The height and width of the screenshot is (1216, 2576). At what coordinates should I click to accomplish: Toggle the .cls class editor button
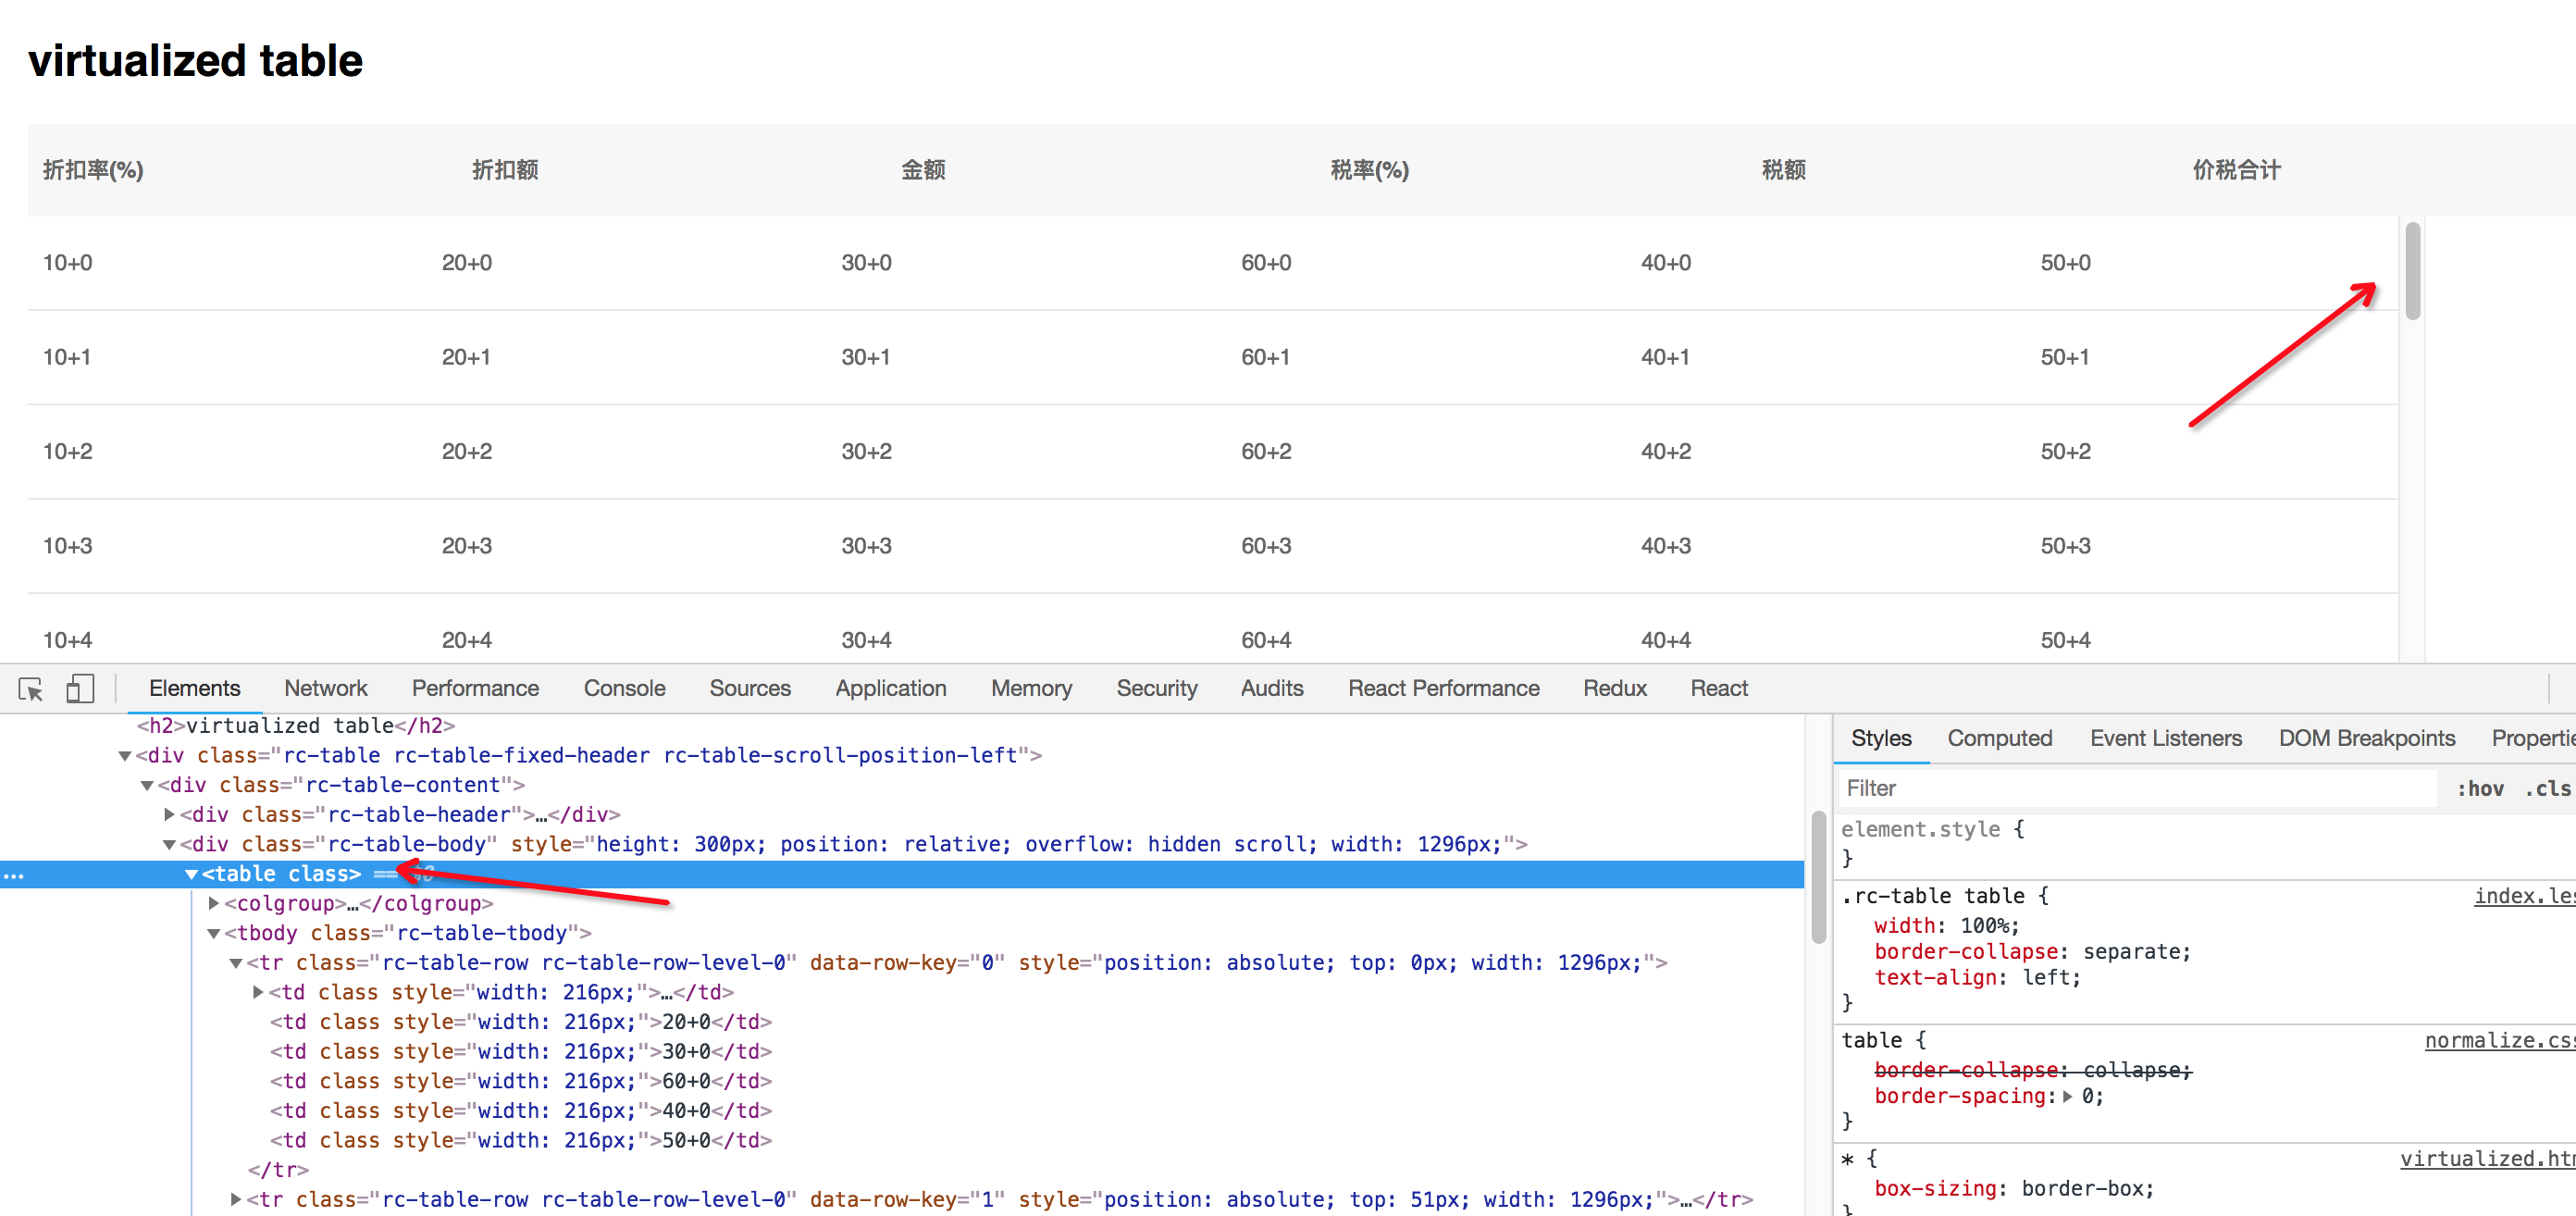coord(2547,788)
